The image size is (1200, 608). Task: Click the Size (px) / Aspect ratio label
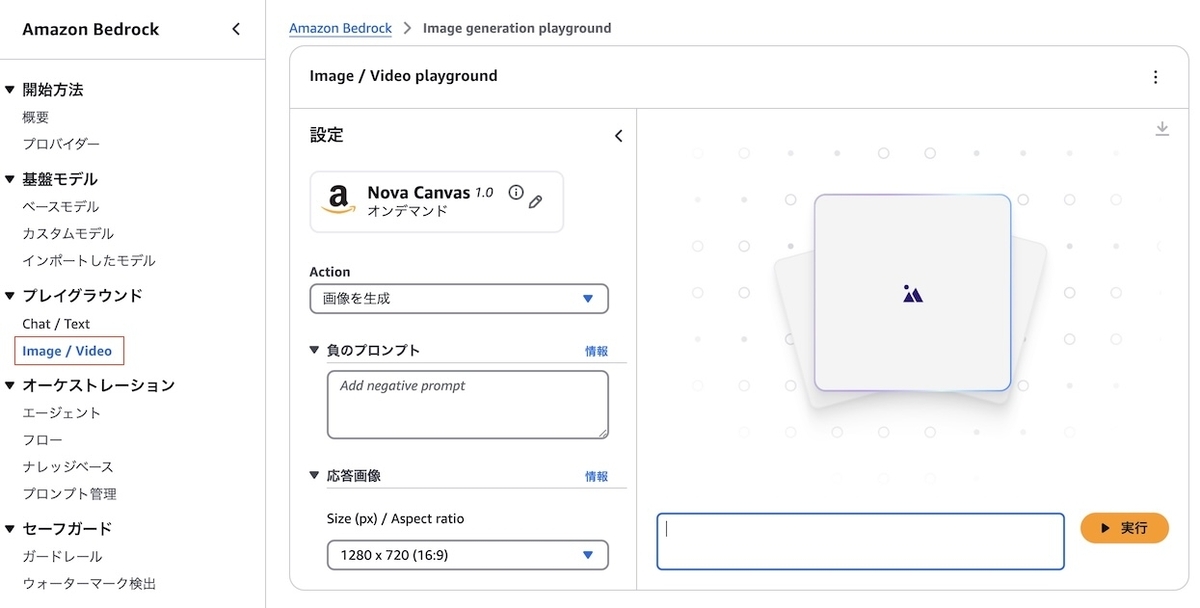point(396,519)
